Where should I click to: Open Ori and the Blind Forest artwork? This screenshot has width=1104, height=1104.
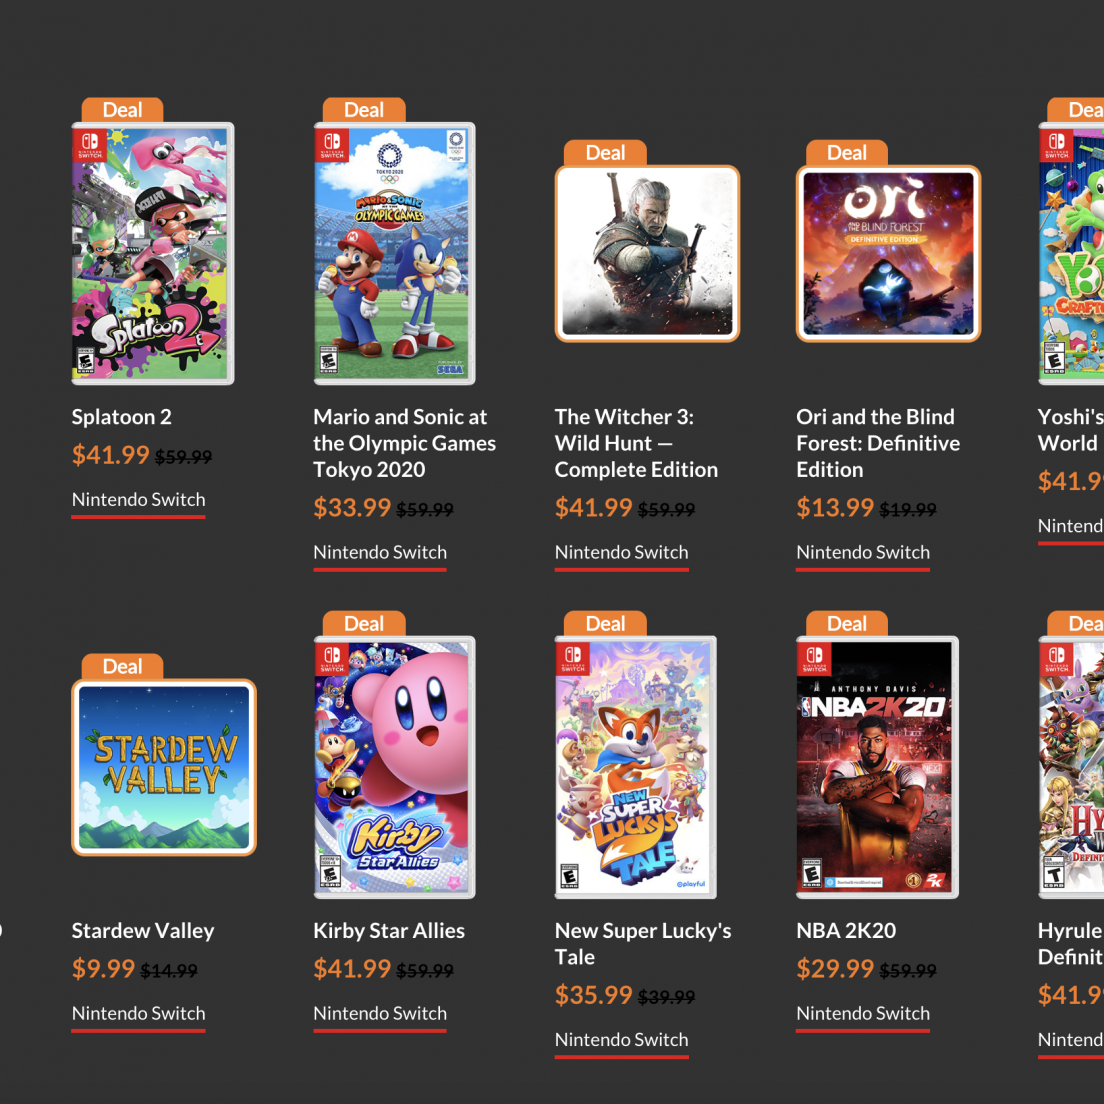tap(888, 253)
